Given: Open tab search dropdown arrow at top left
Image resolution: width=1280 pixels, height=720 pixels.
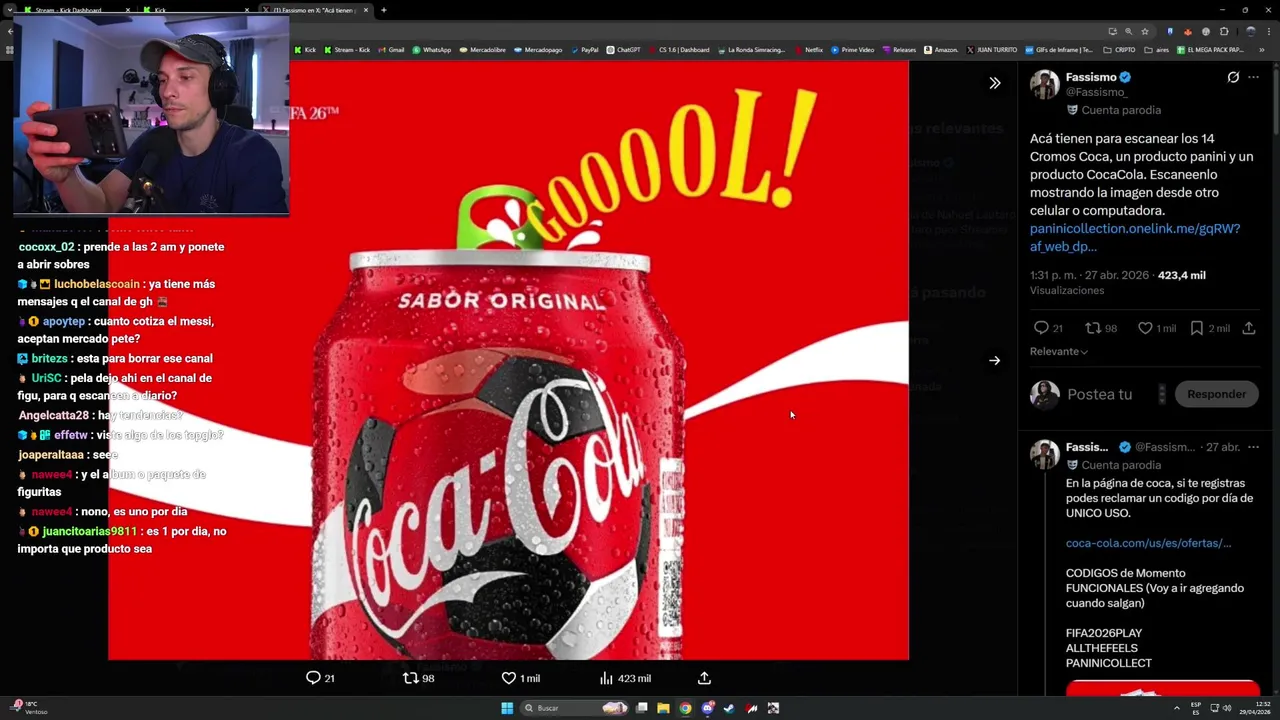Looking at the screenshot, I should 10,10.
